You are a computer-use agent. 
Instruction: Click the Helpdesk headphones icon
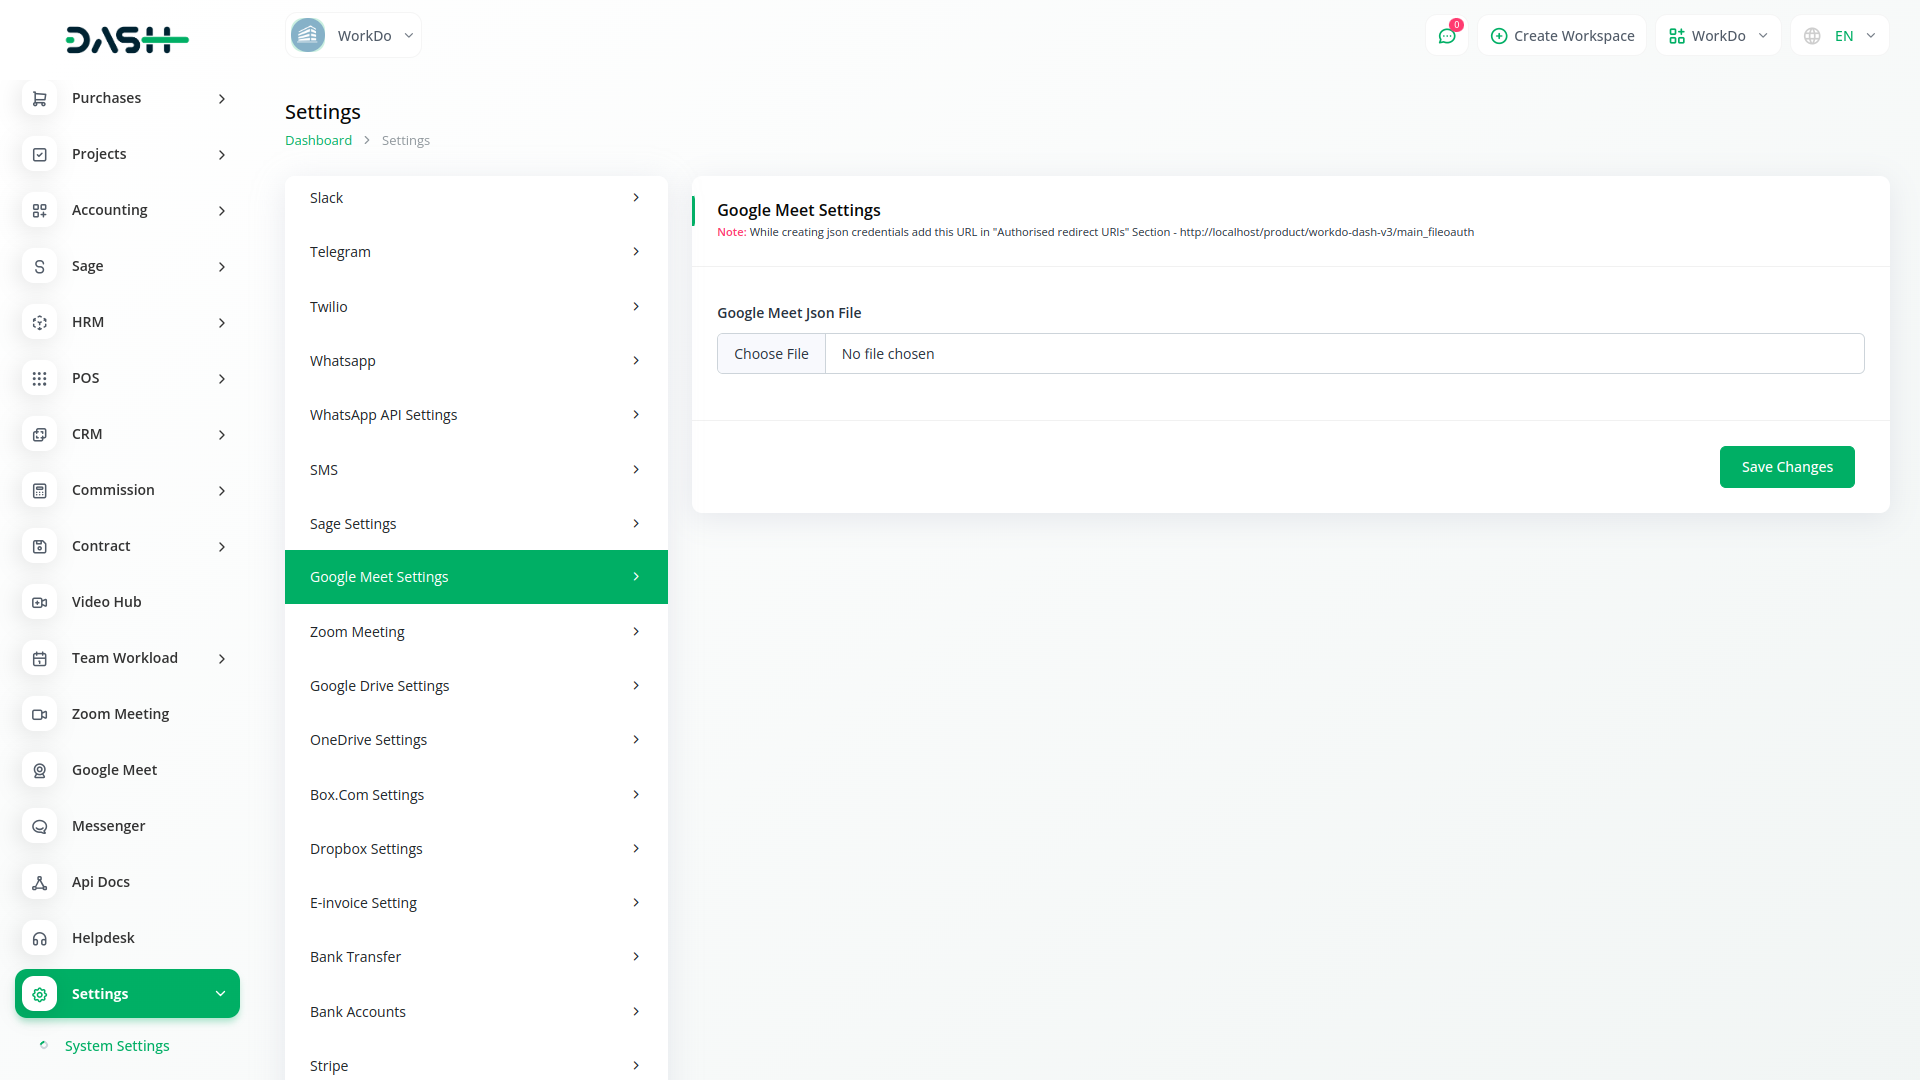click(x=40, y=938)
